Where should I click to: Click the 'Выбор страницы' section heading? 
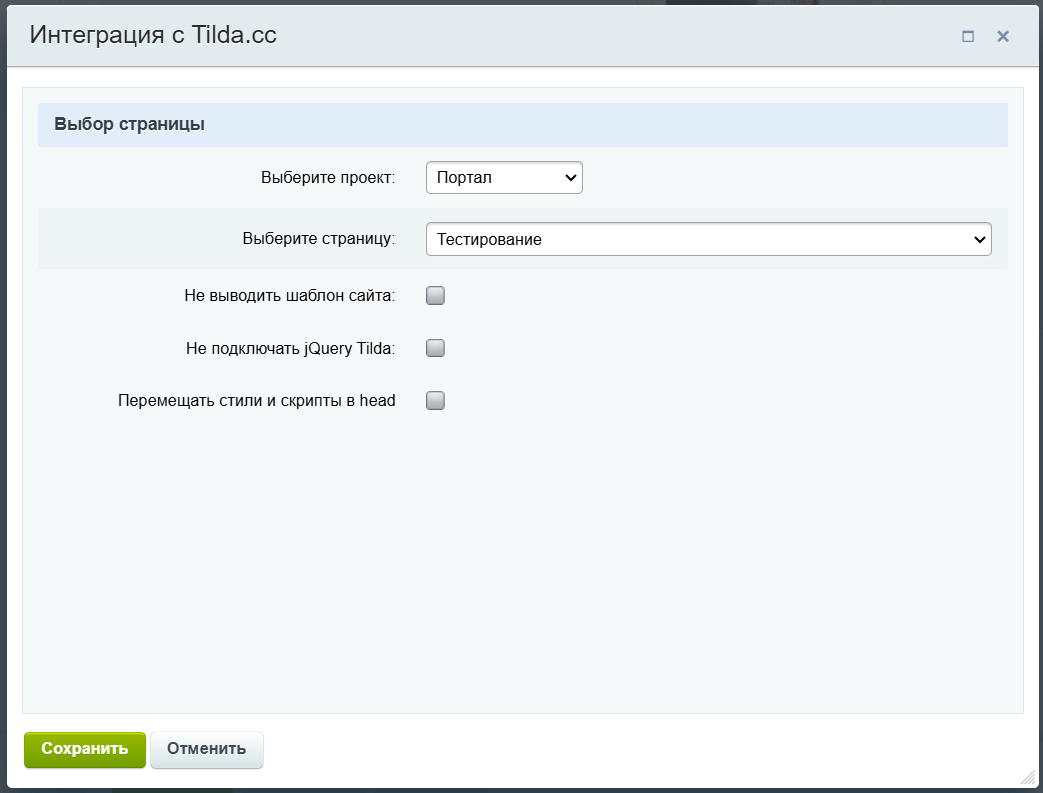pos(129,124)
